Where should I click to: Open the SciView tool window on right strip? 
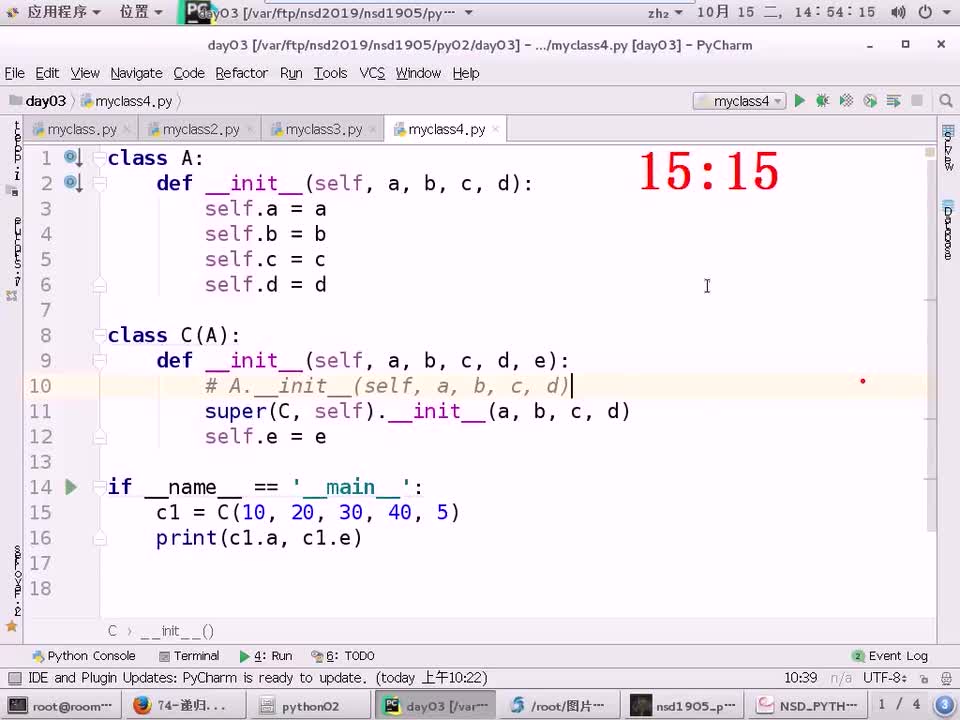(948, 147)
